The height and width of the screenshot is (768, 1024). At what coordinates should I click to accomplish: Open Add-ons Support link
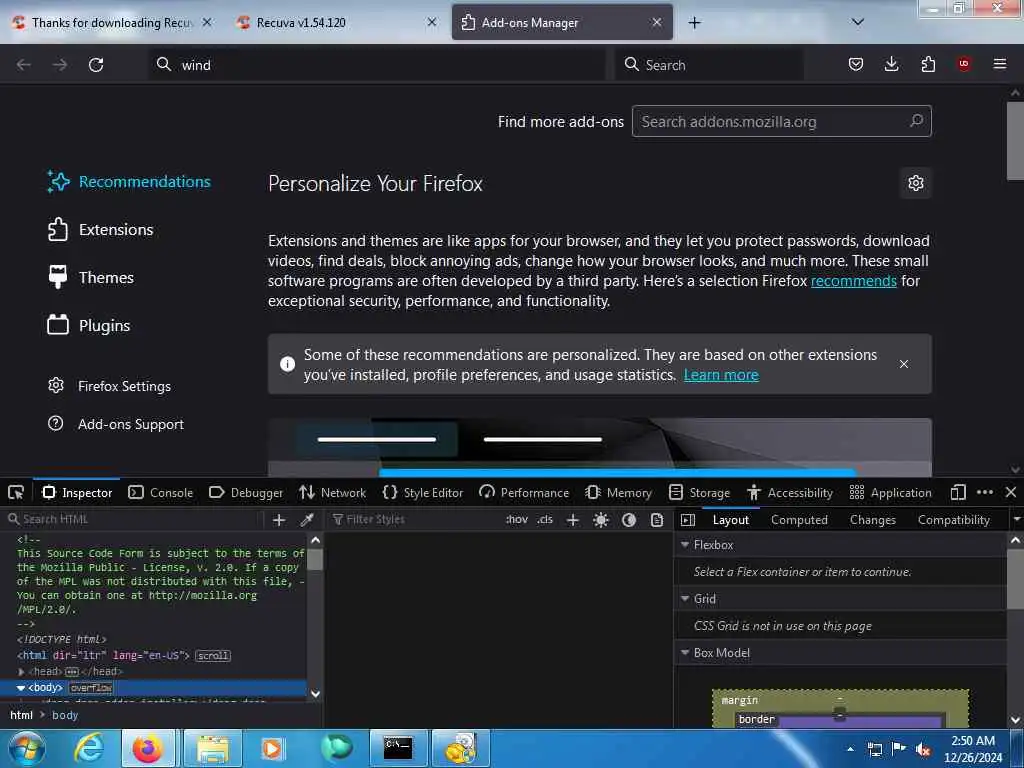coord(116,424)
